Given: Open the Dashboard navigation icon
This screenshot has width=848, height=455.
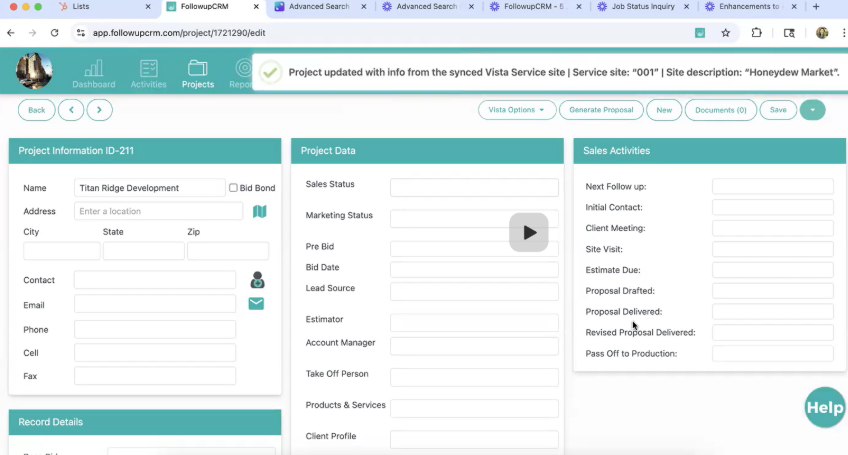Looking at the screenshot, I should point(94,74).
